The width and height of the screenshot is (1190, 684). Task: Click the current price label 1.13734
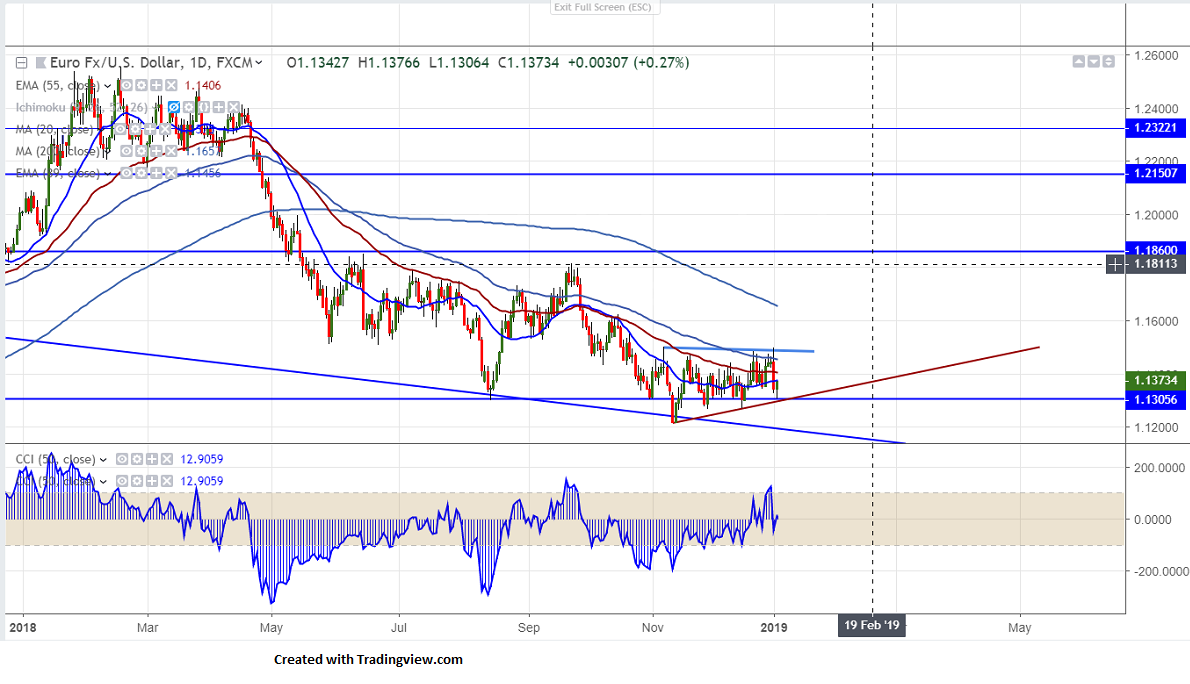coord(1155,380)
